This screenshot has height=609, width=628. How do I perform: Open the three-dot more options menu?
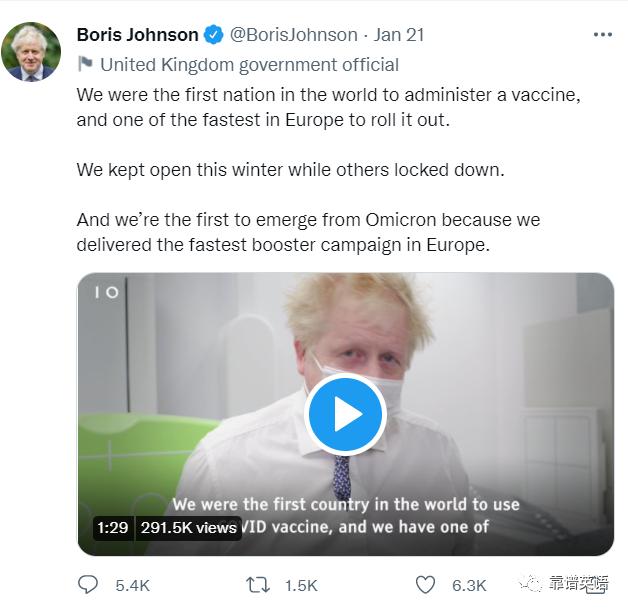click(602, 35)
